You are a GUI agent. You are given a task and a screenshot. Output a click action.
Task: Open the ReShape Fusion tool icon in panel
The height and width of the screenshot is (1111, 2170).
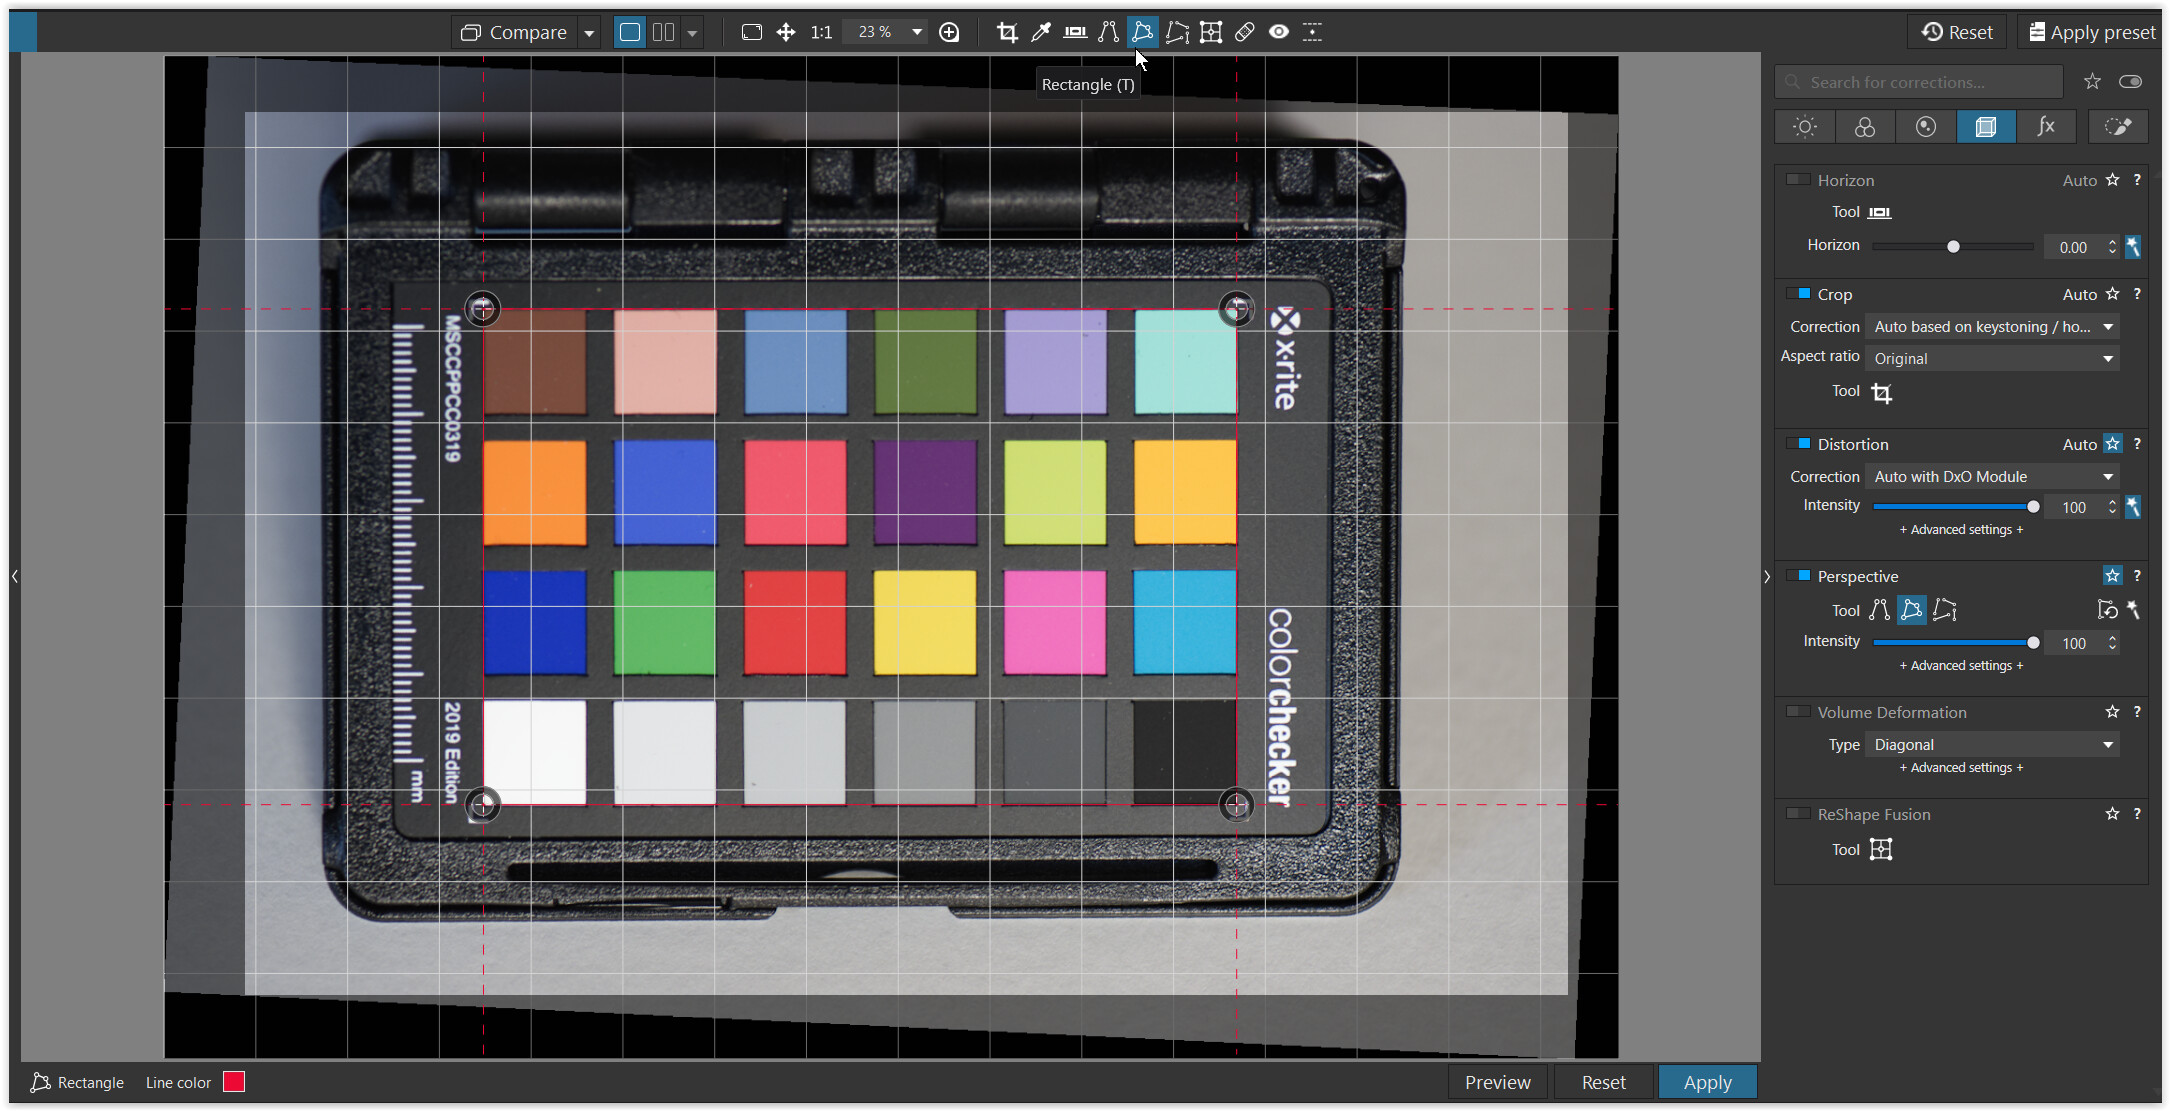[1881, 849]
